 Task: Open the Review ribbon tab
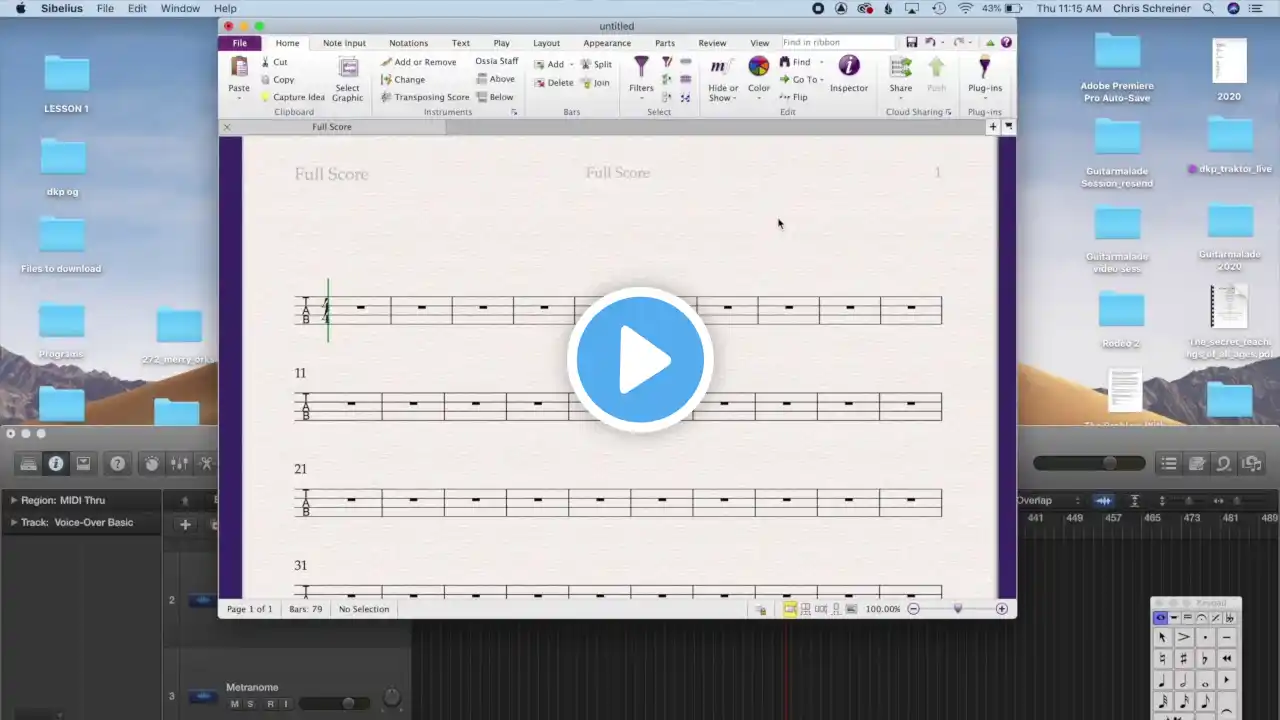pyautogui.click(x=712, y=43)
